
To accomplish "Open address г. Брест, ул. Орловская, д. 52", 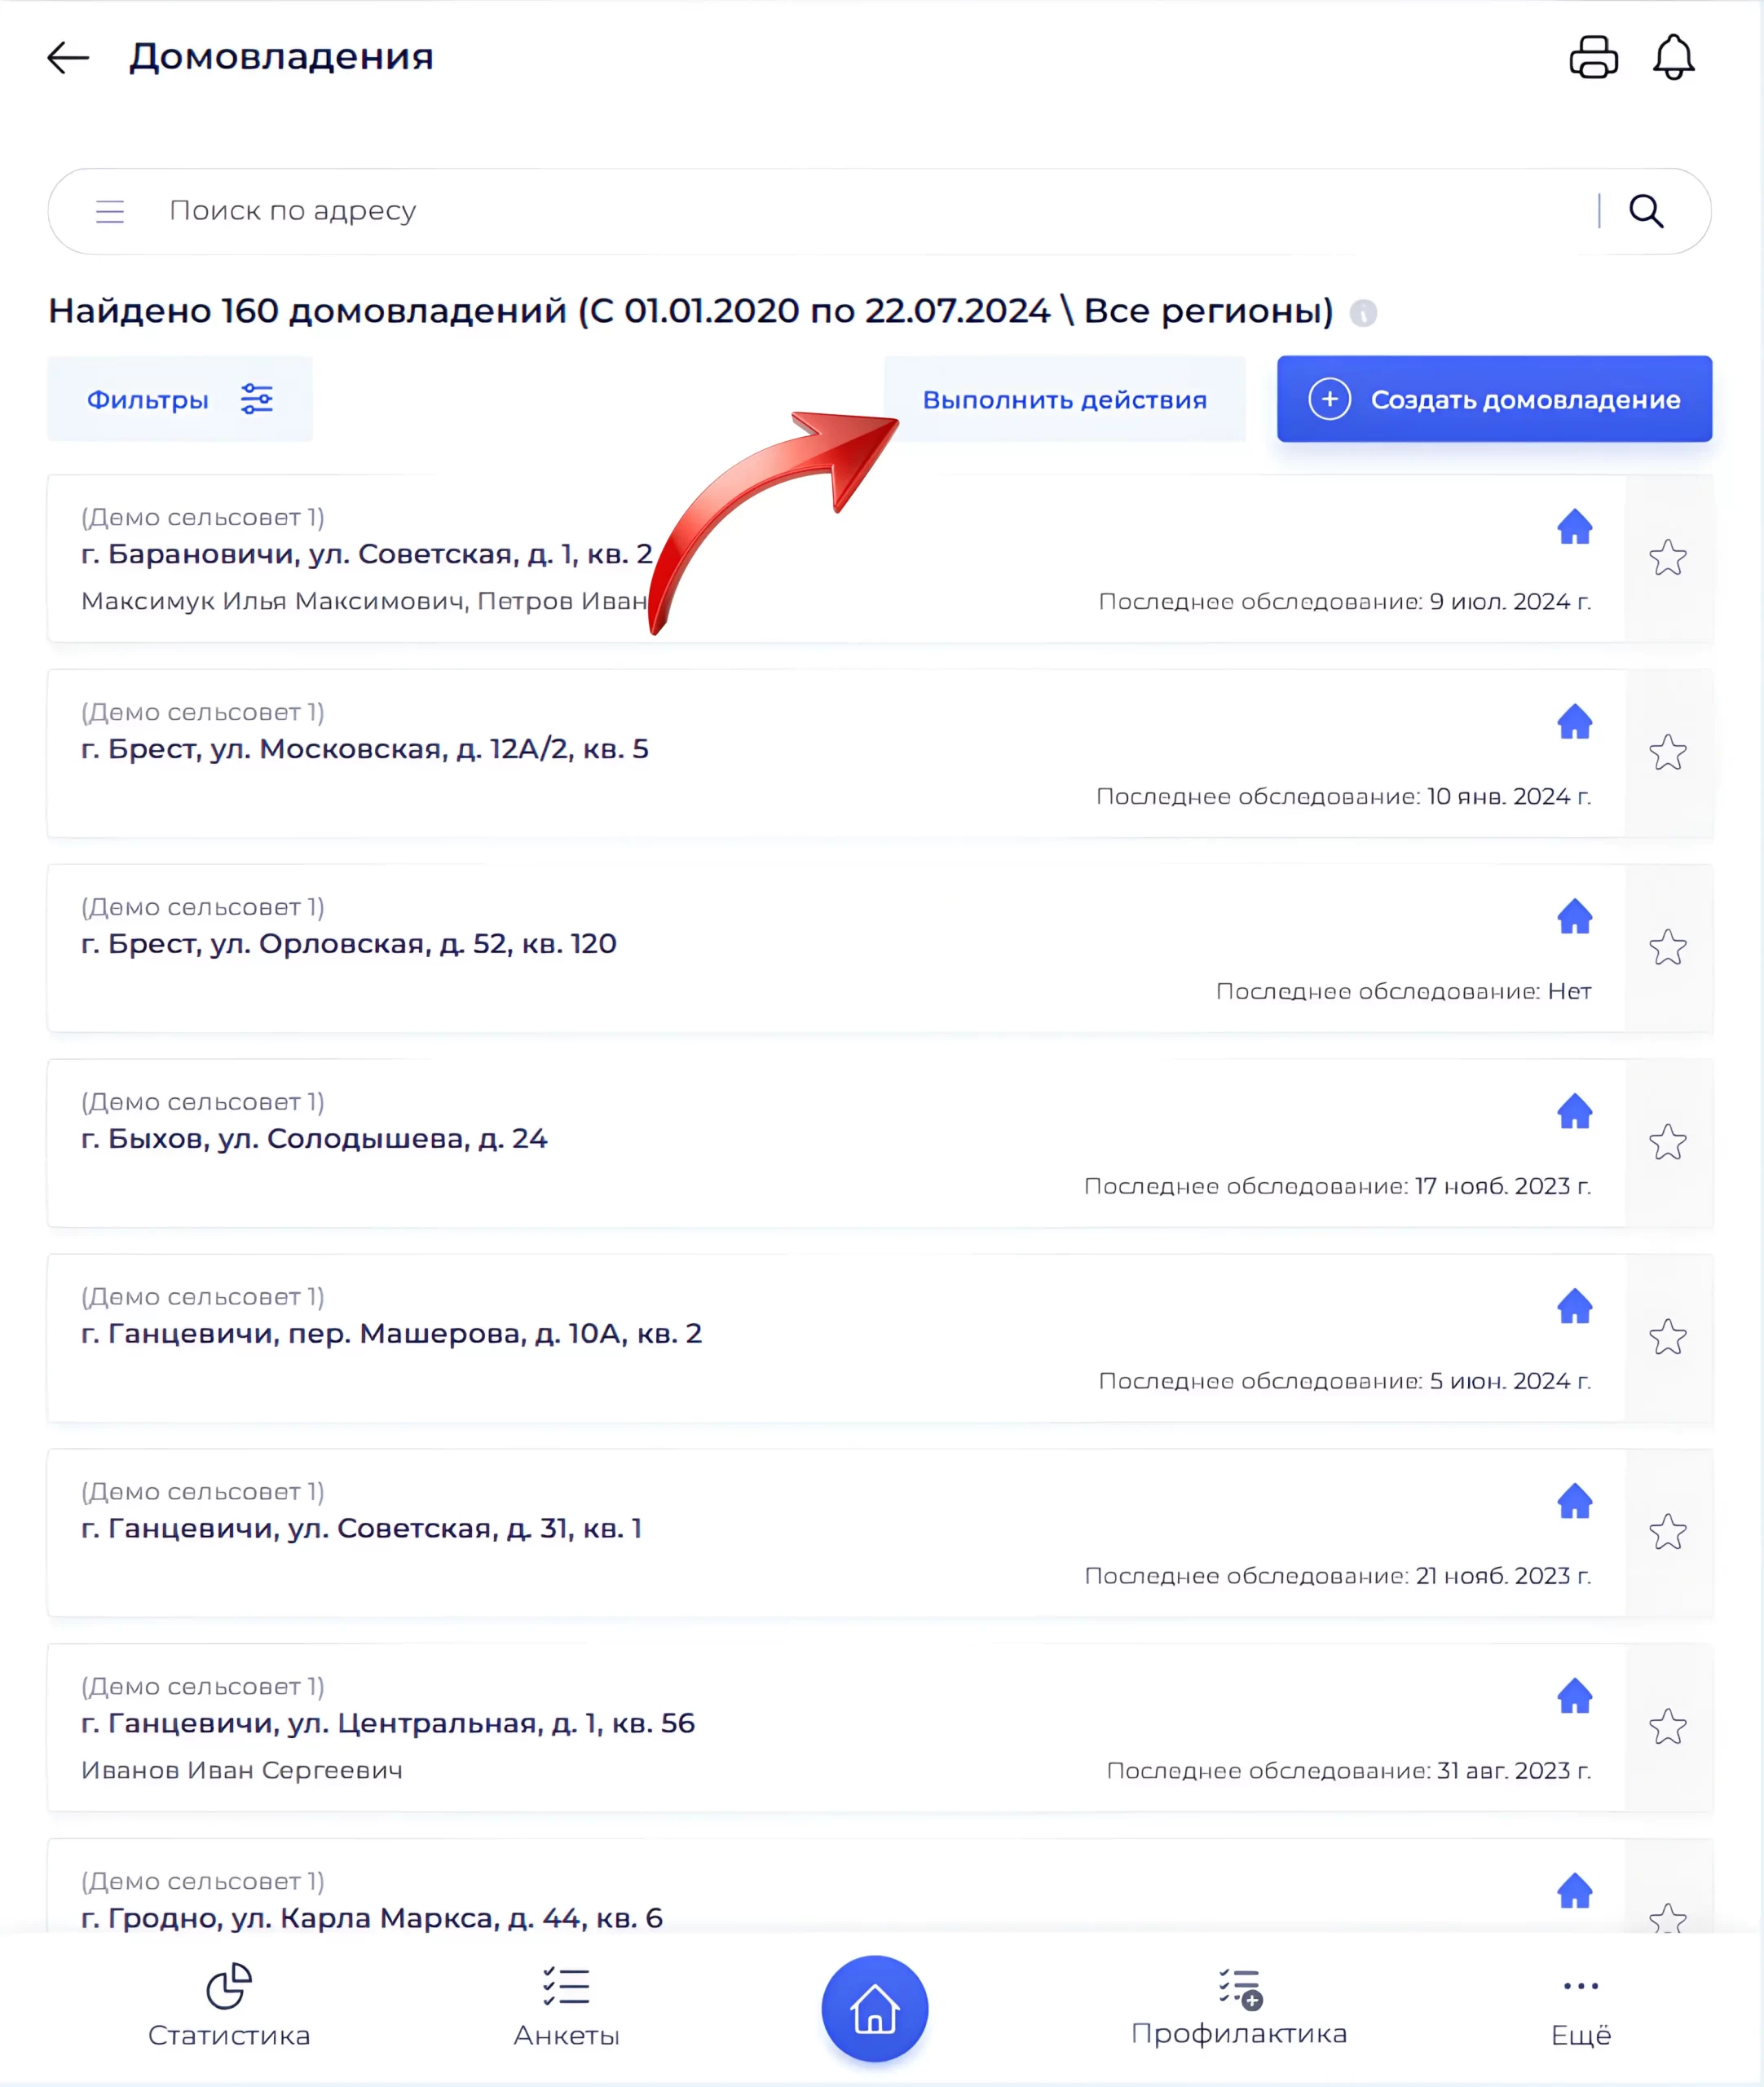I will click(x=349, y=944).
